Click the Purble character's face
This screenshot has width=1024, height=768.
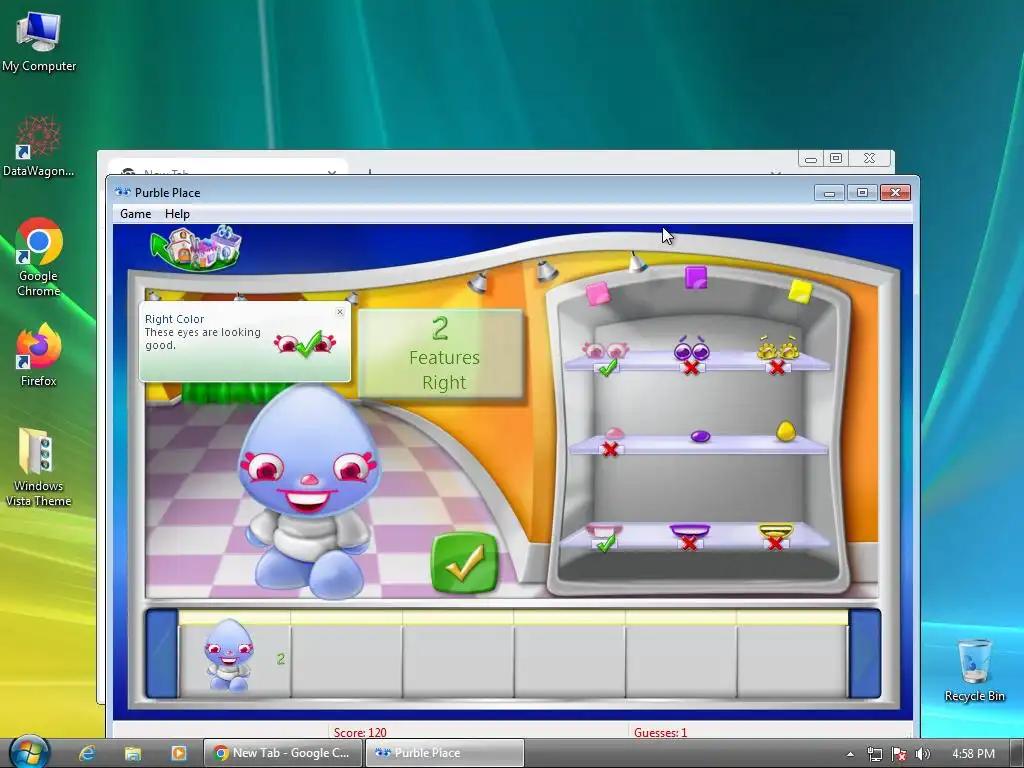pos(308,454)
